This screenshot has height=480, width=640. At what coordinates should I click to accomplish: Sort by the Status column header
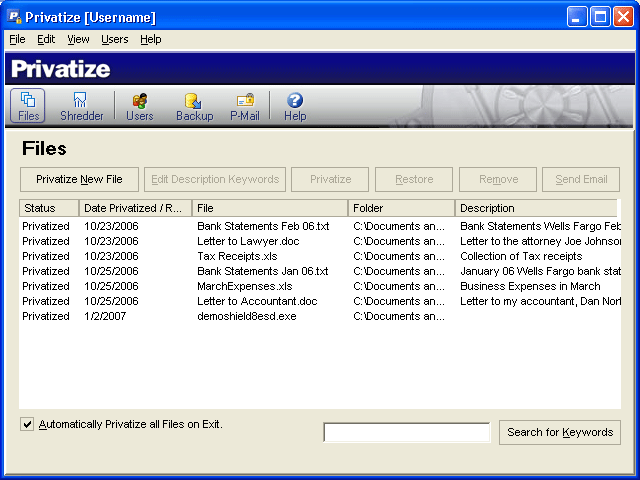point(49,208)
